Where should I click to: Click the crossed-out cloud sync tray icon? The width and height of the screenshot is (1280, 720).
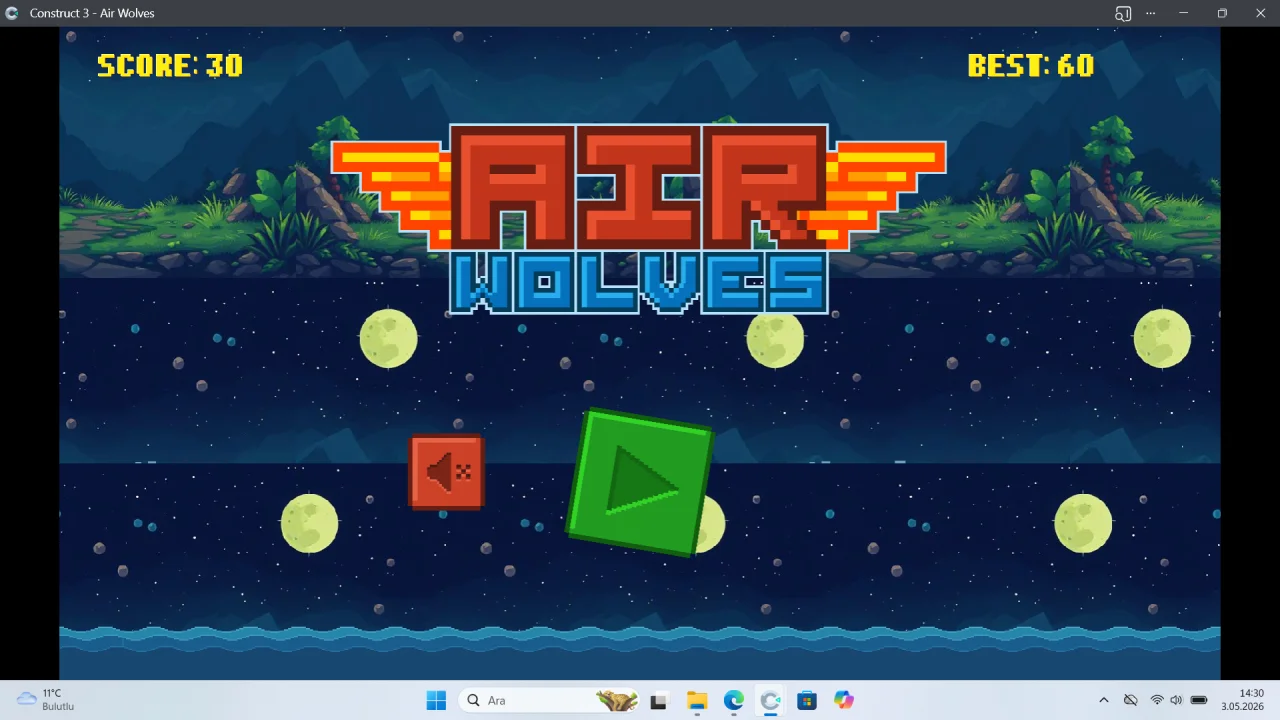point(1131,700)
